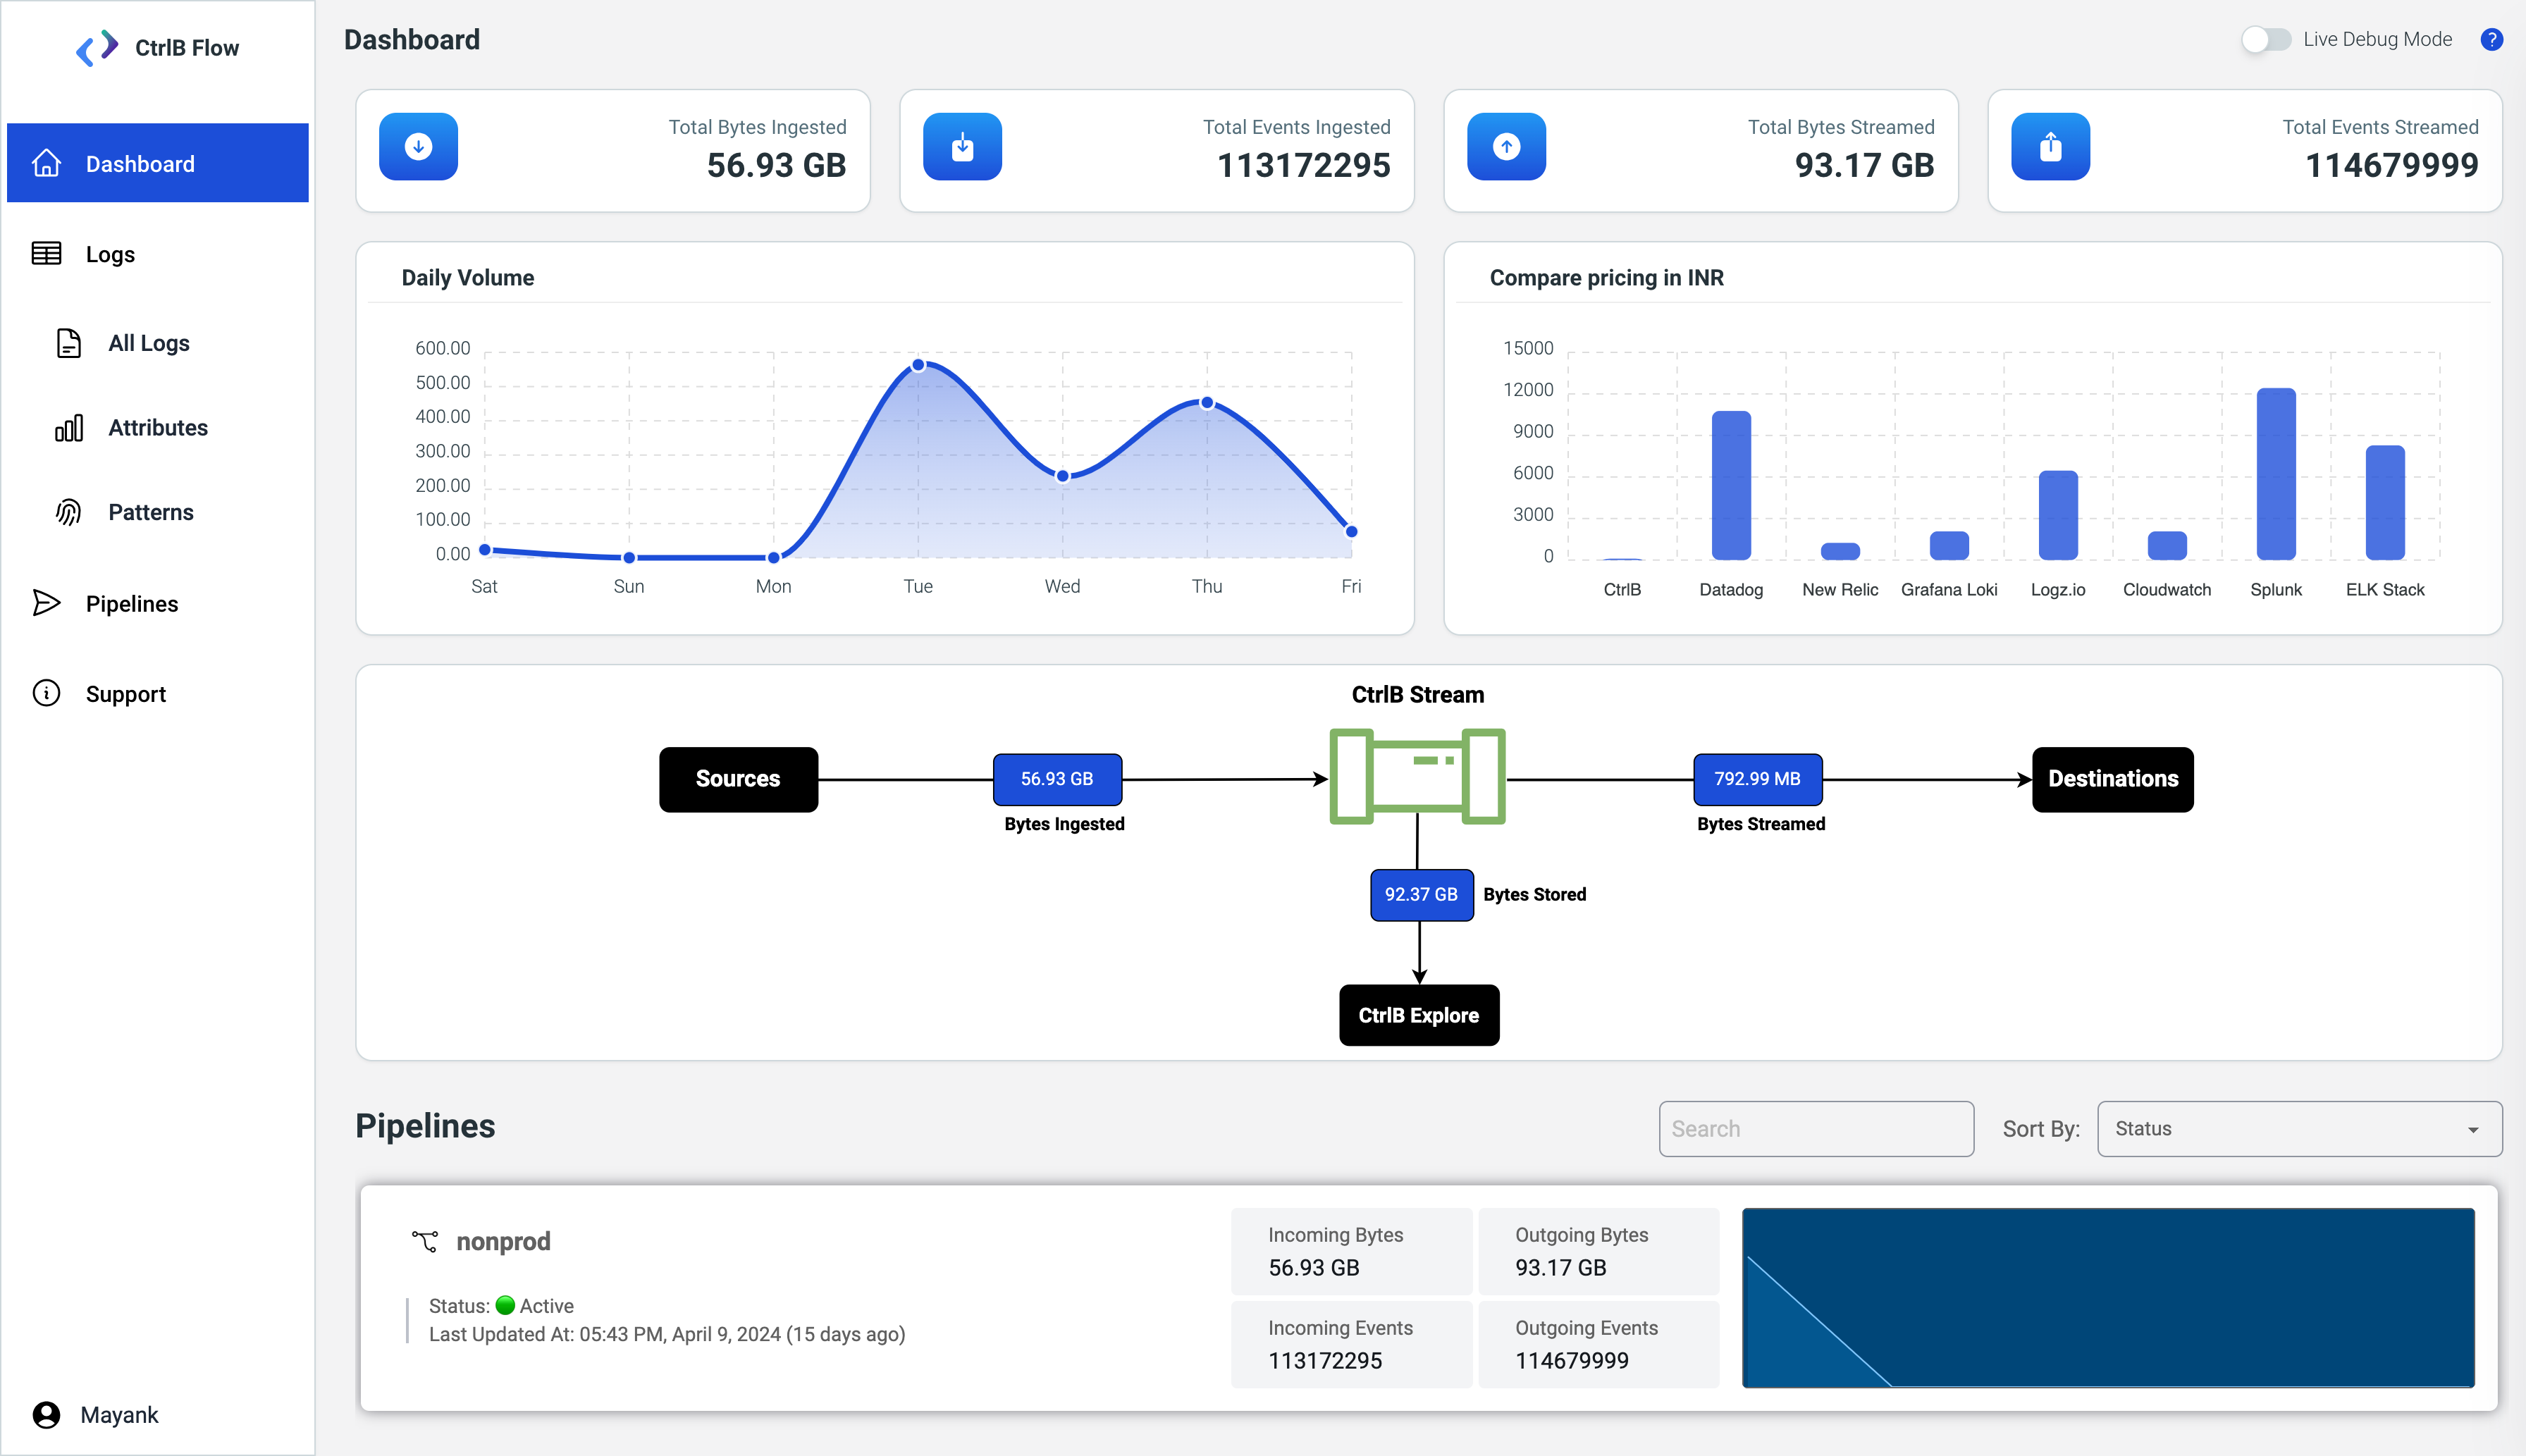Click the Sources node button
The width and height of the screenshot is (2526, 1456).
pyautogui.click(x=738, y=779)
